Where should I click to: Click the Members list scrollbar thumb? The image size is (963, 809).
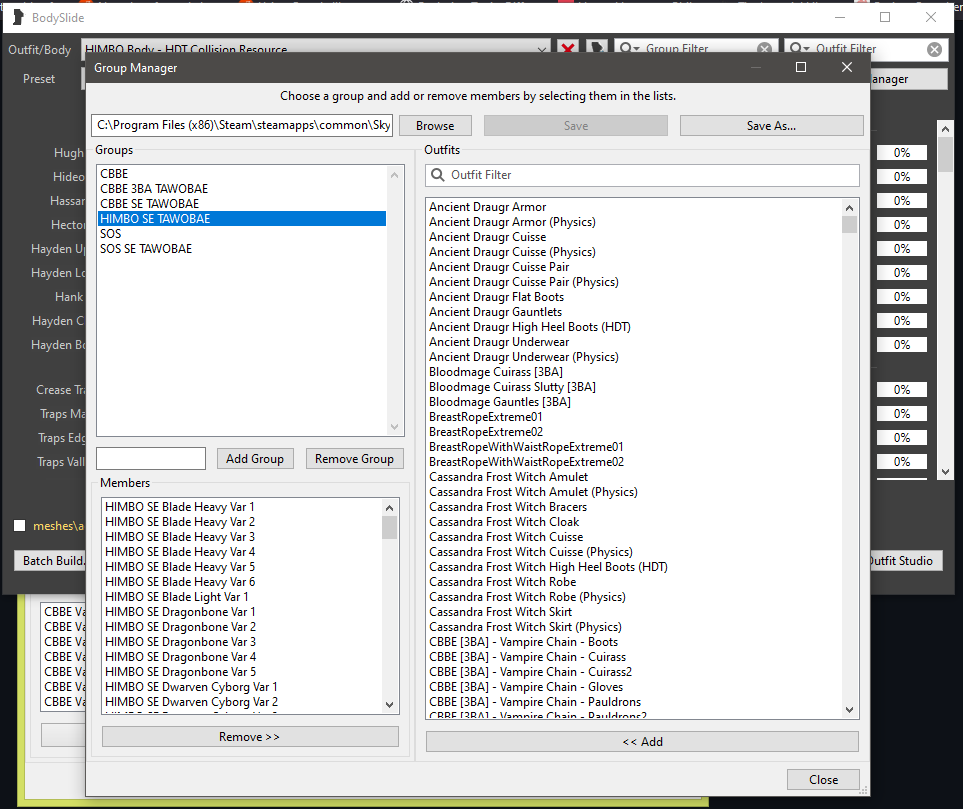(x=389, y=528)
